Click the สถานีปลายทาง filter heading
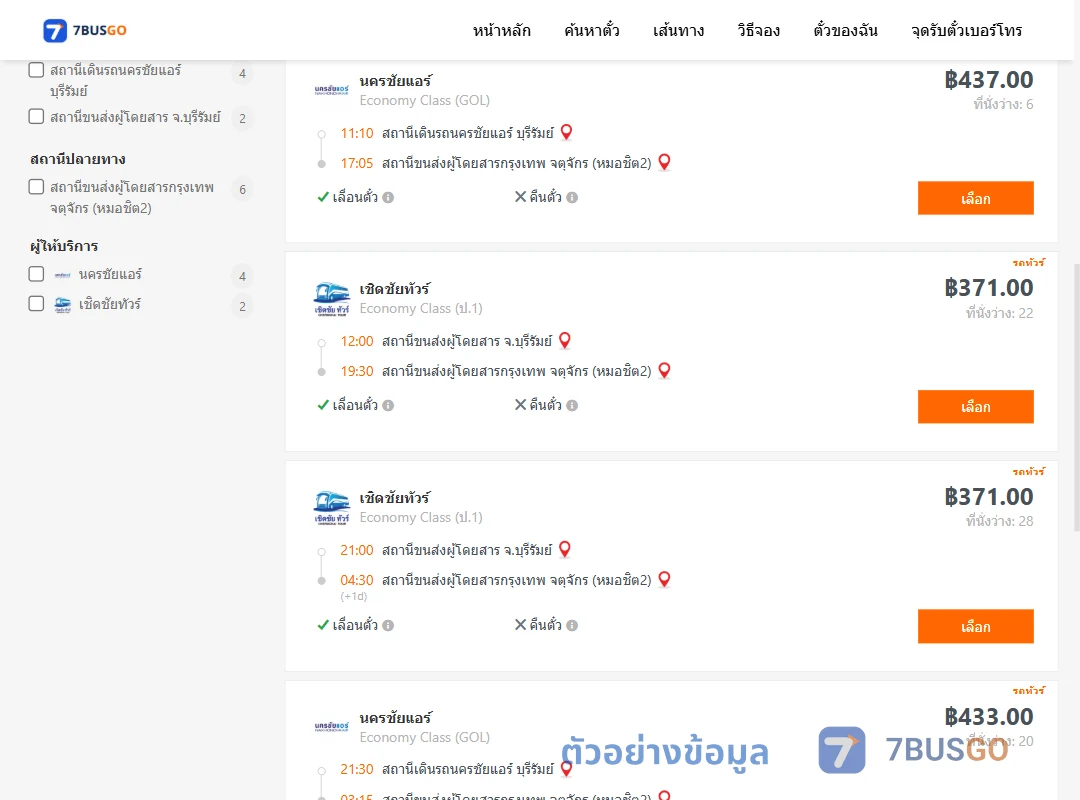 pos(78,159)
